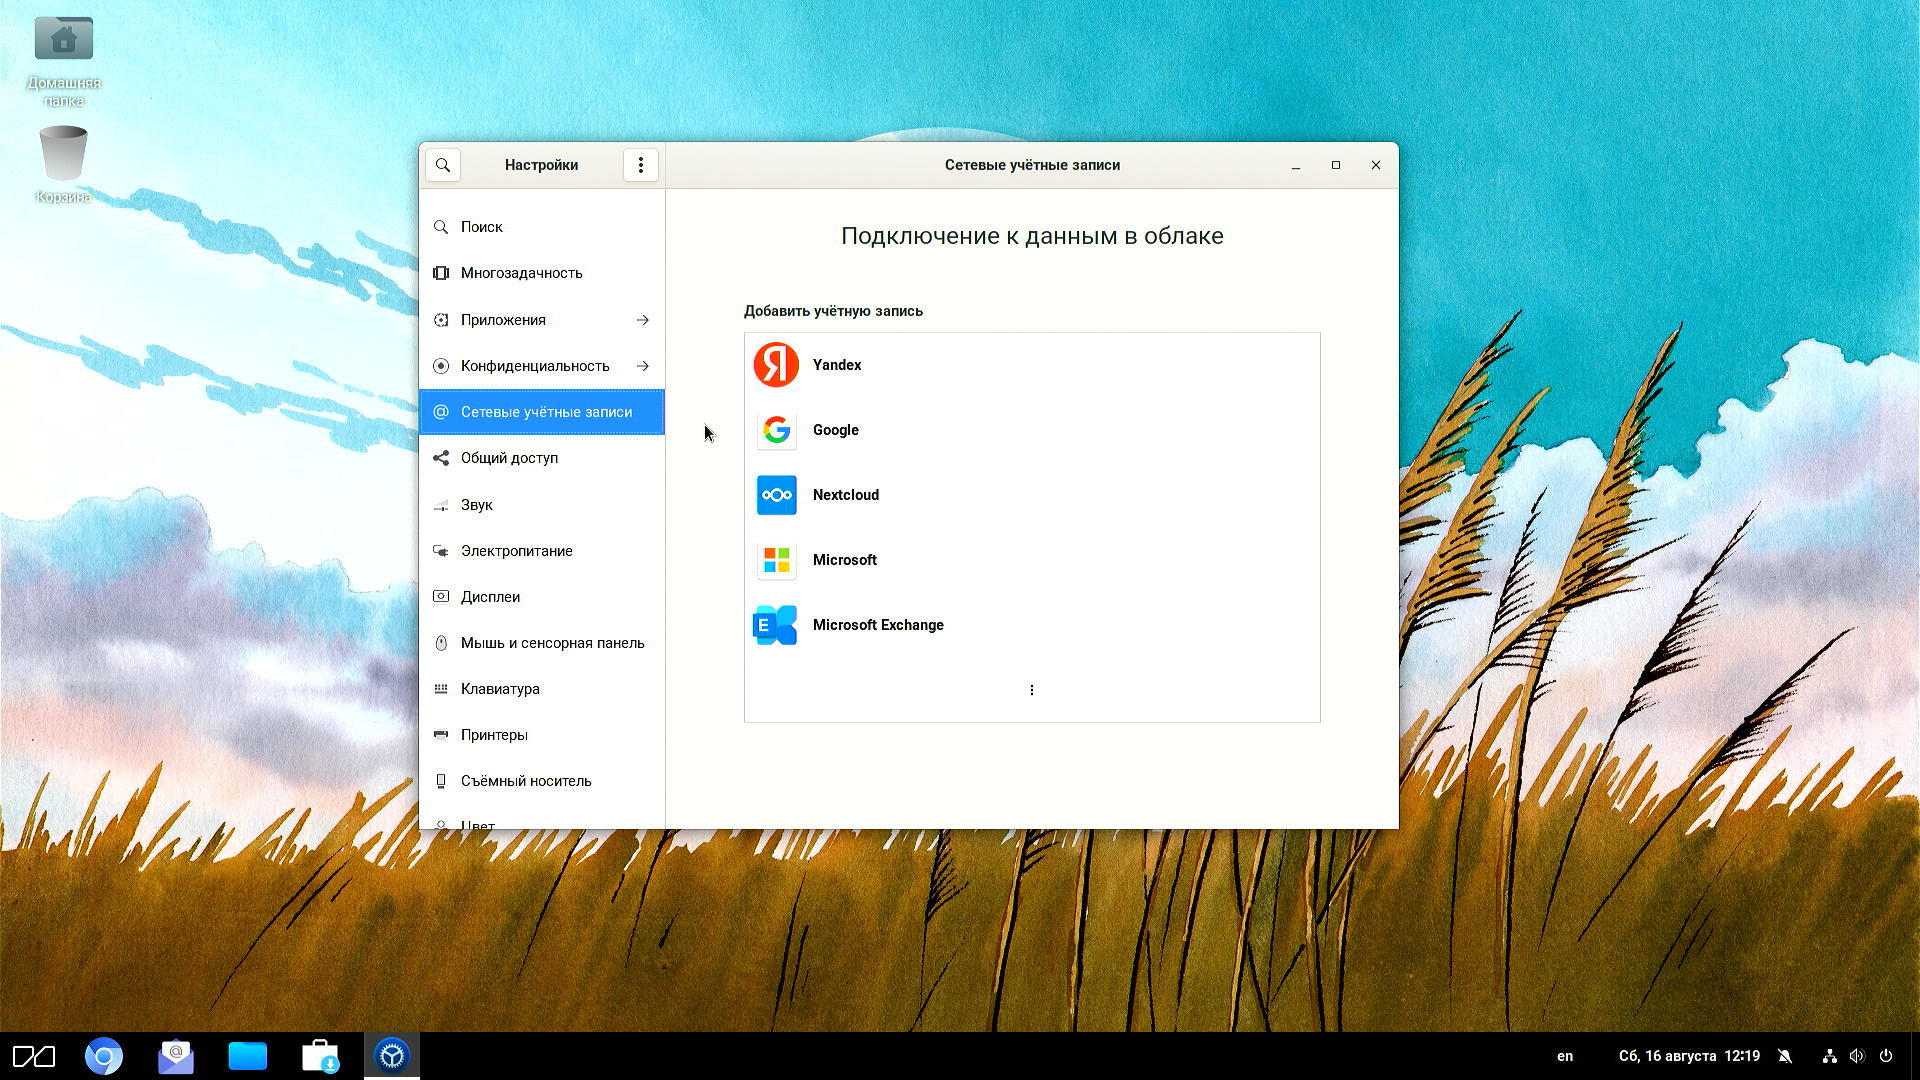Click the Yandex account icon
Image resolution: width=1920 pixels, height=1080 pixels.
(776, 365)
